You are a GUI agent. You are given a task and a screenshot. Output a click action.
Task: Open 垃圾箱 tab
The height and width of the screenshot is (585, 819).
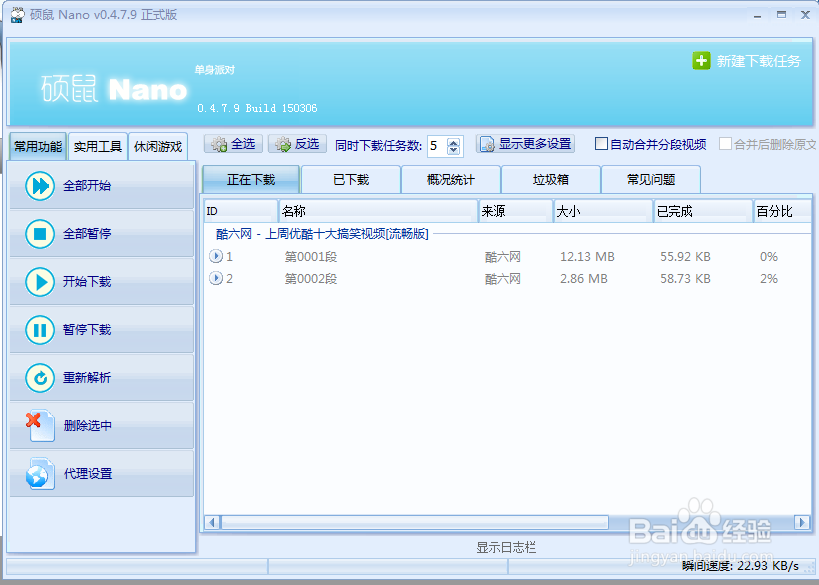(551, 180)
